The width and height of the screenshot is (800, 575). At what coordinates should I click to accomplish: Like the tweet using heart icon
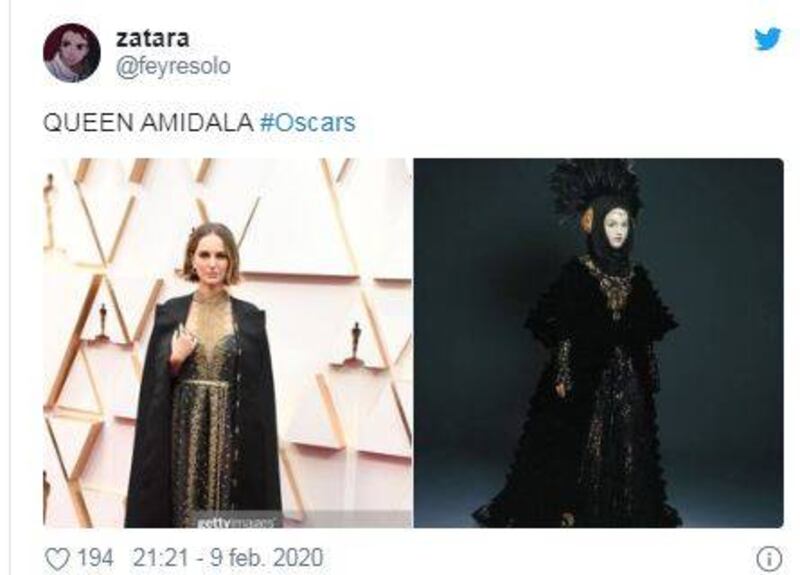click(57, 559)
